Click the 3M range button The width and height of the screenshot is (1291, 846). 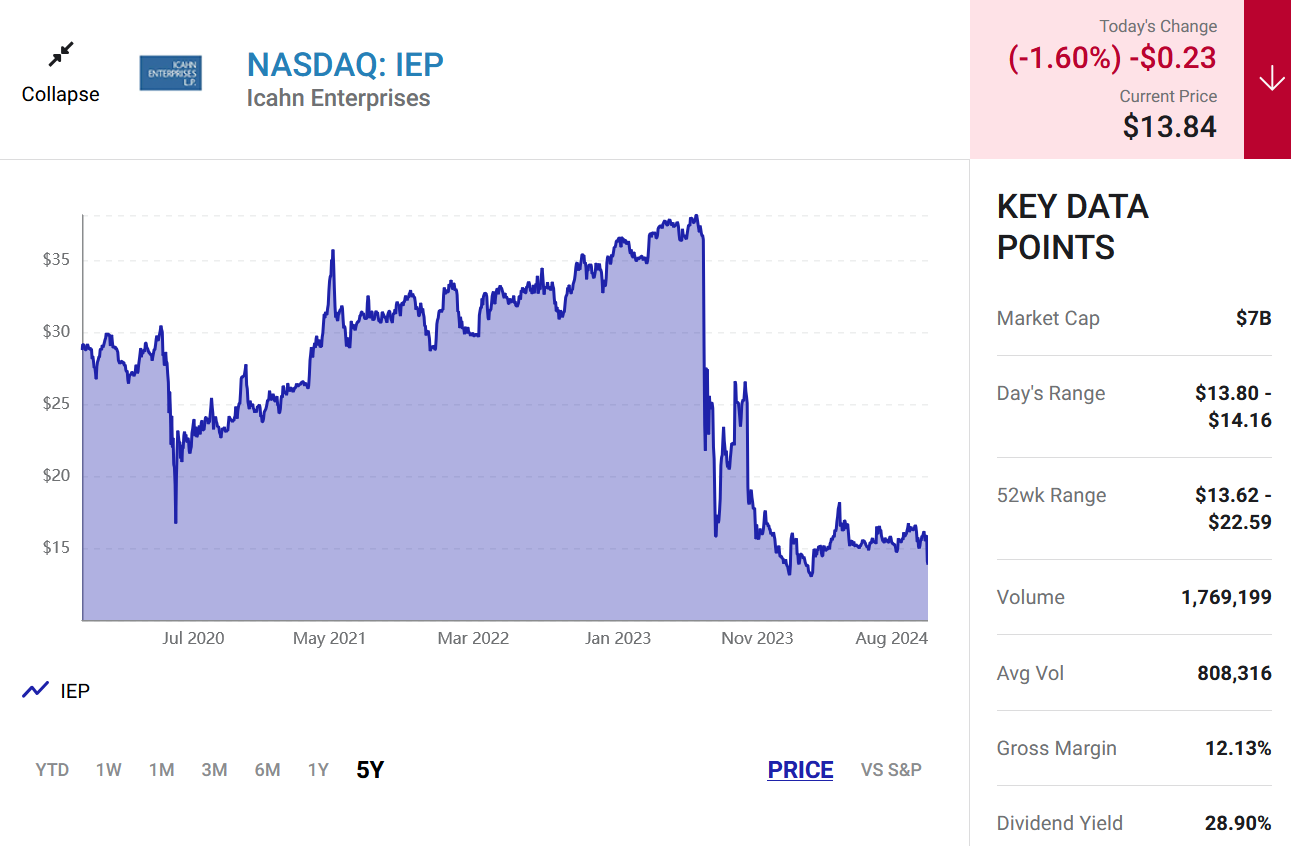click(214, 769)
